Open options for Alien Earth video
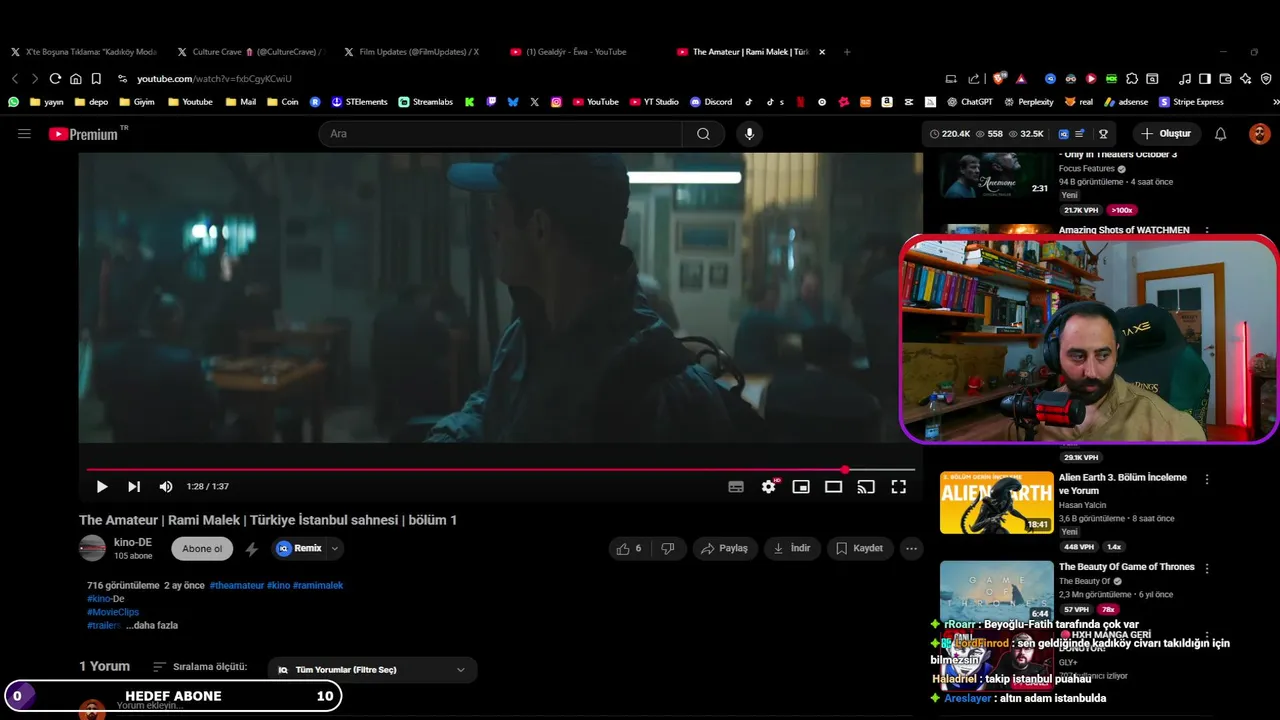Screen dimensions: 1280x720 coord(1207,480)
